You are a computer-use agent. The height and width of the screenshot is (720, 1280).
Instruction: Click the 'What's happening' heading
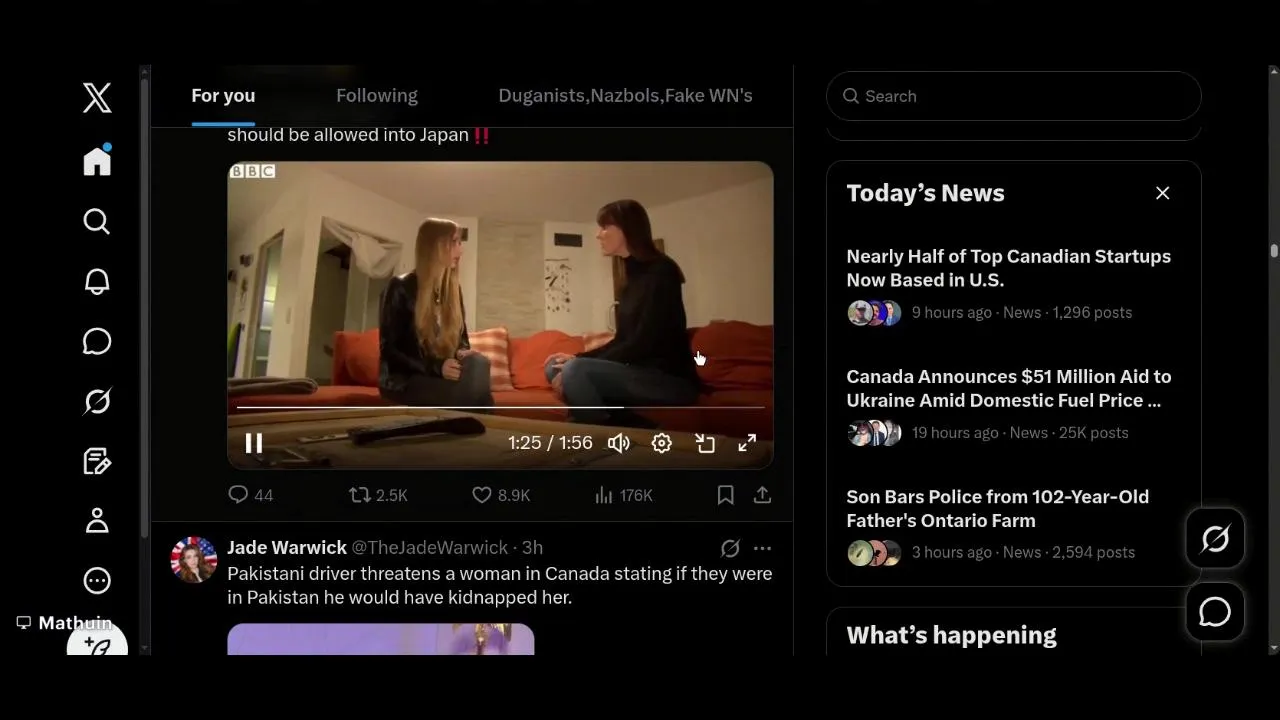(951, 635)
